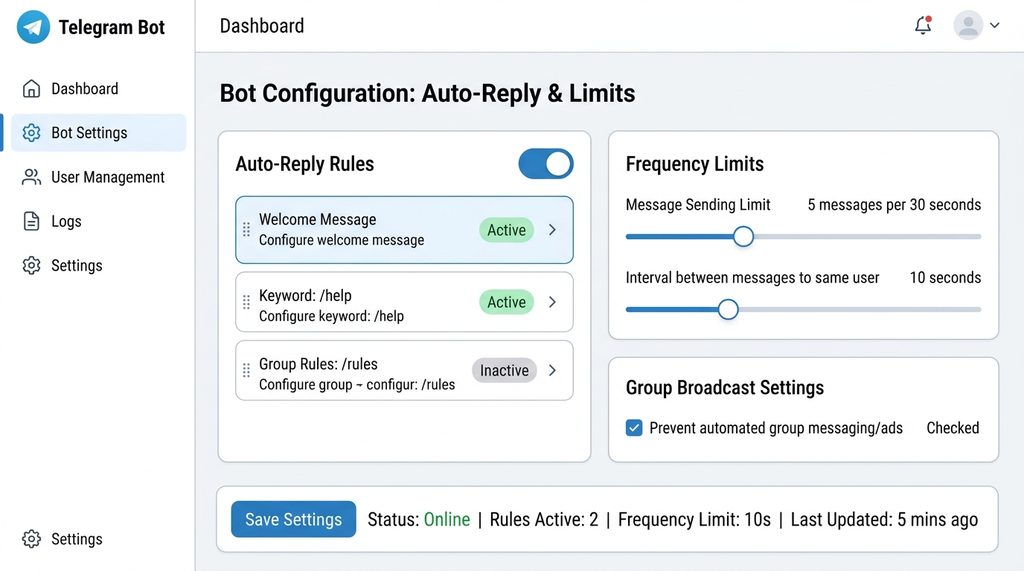Go to Logs menu item

(66, 221)
